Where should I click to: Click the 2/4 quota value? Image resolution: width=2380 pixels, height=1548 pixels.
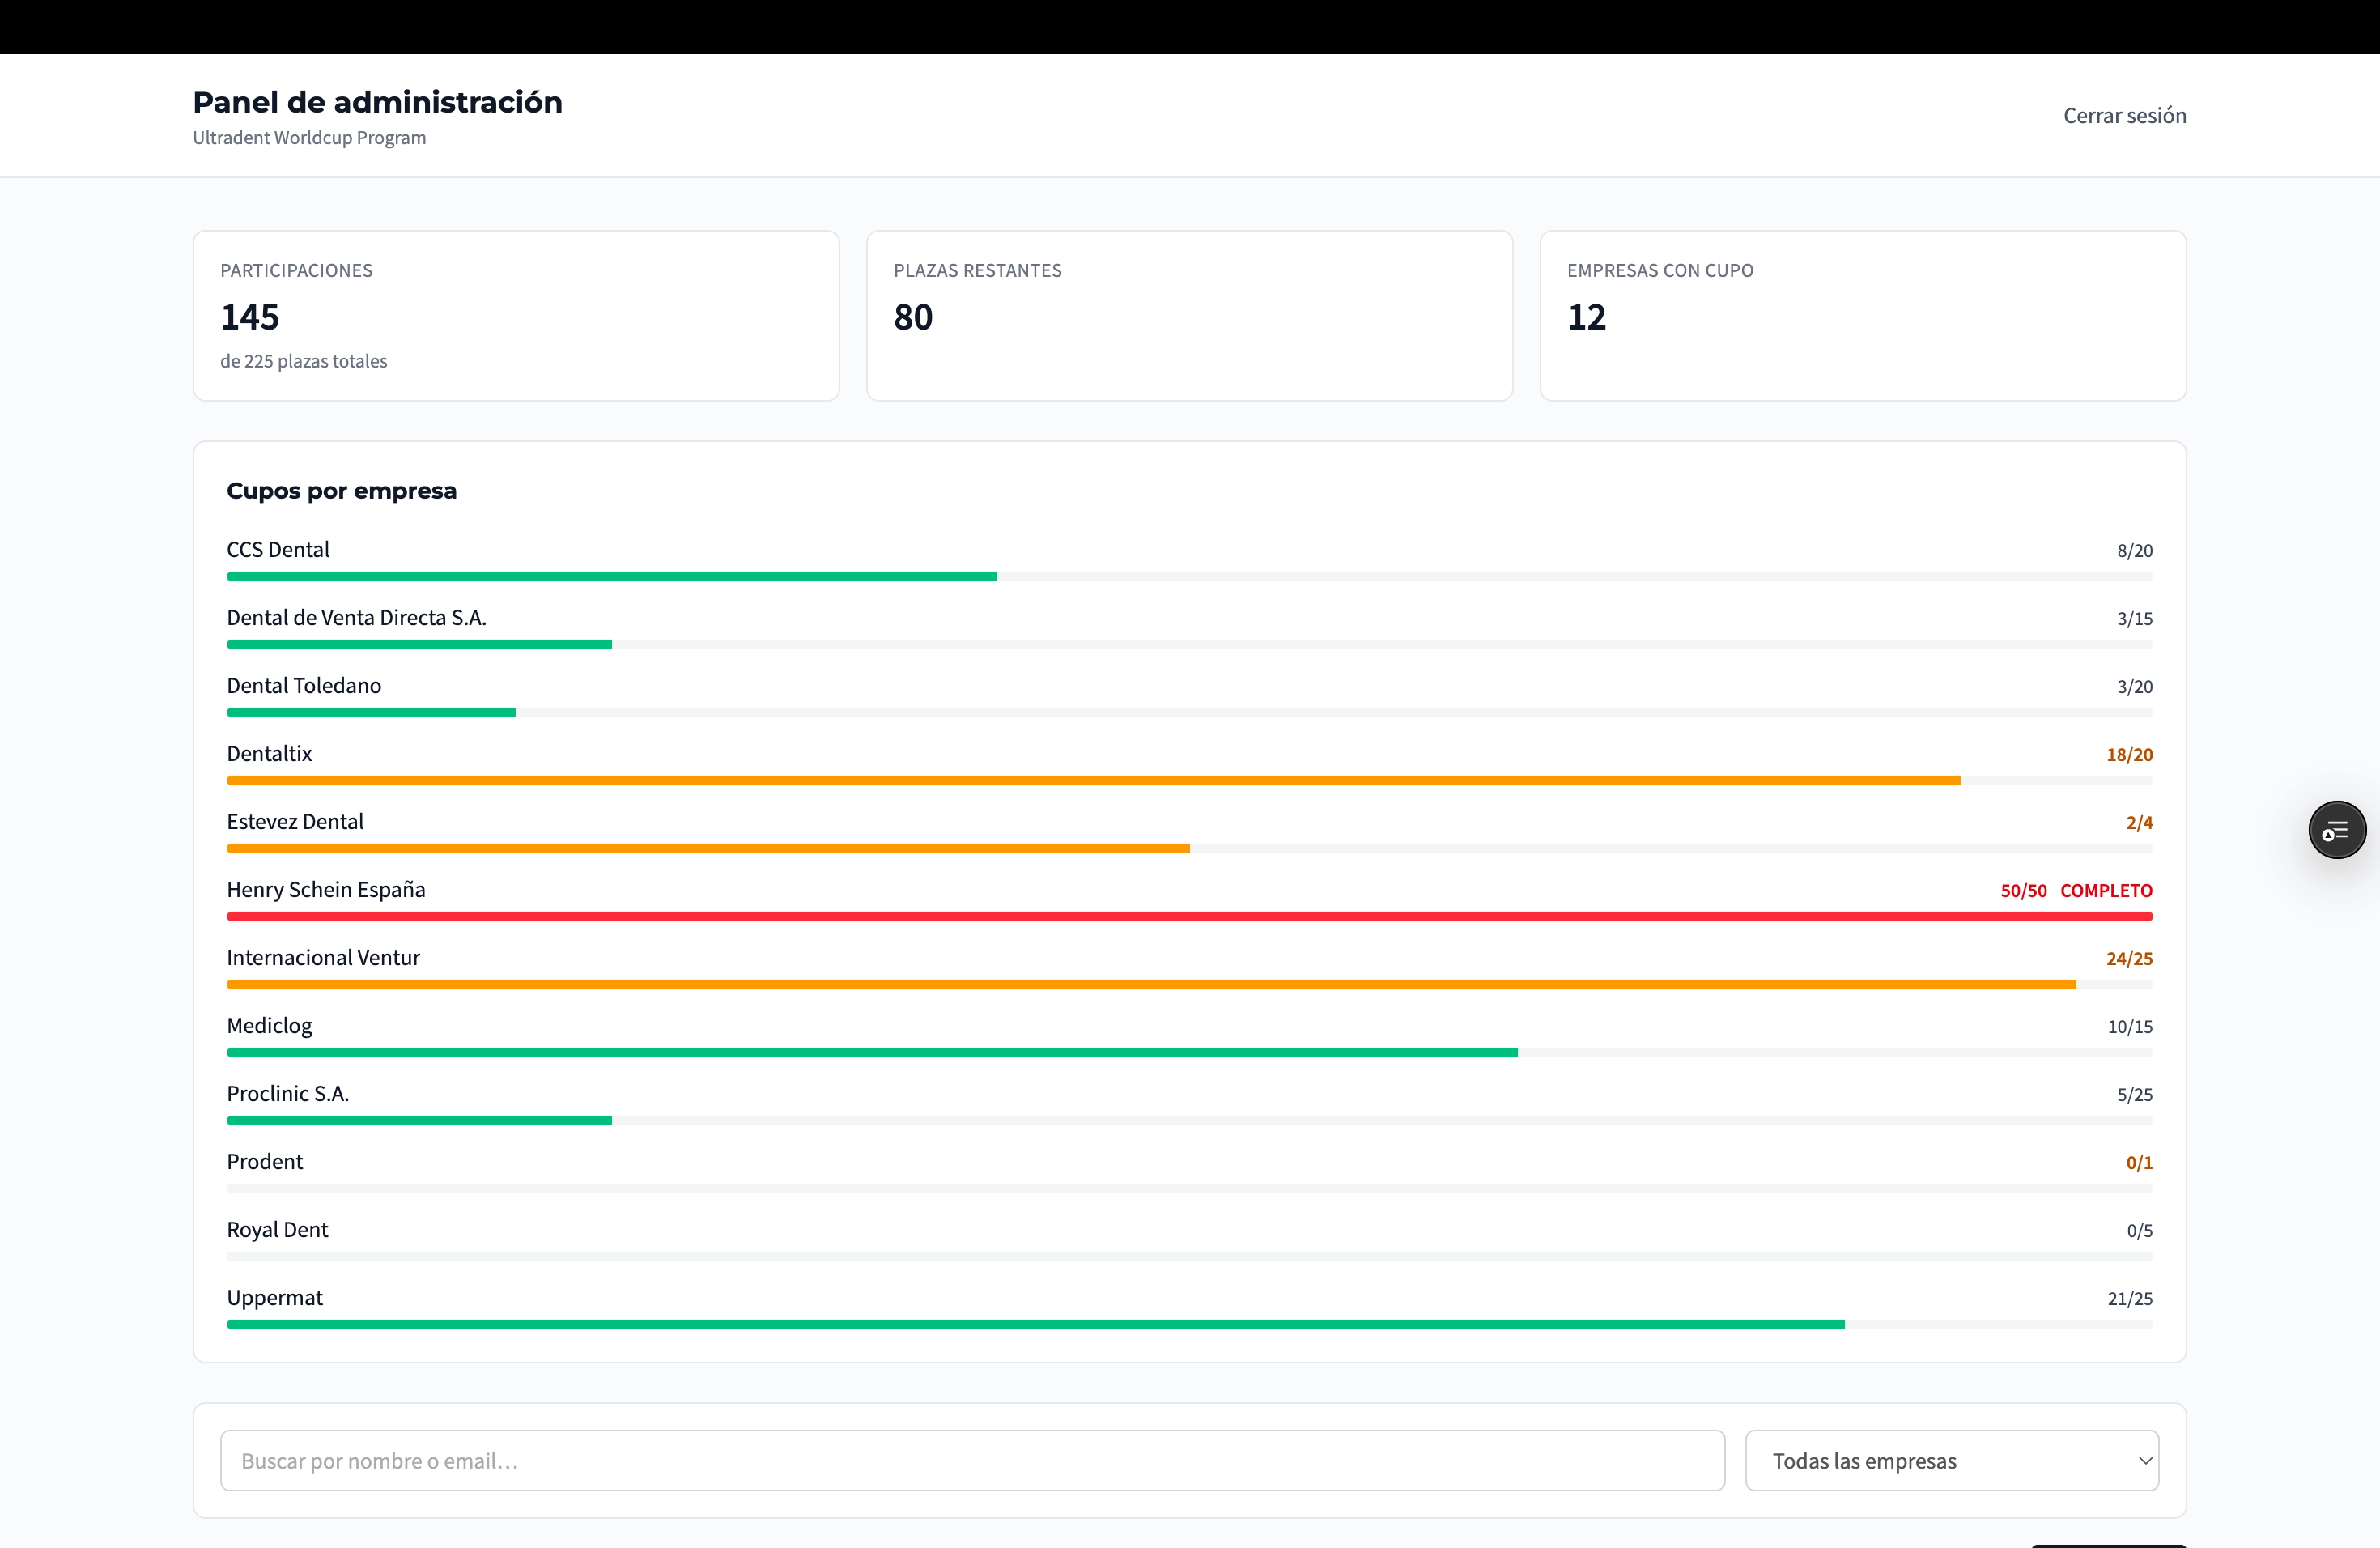tap(2139, 823)
